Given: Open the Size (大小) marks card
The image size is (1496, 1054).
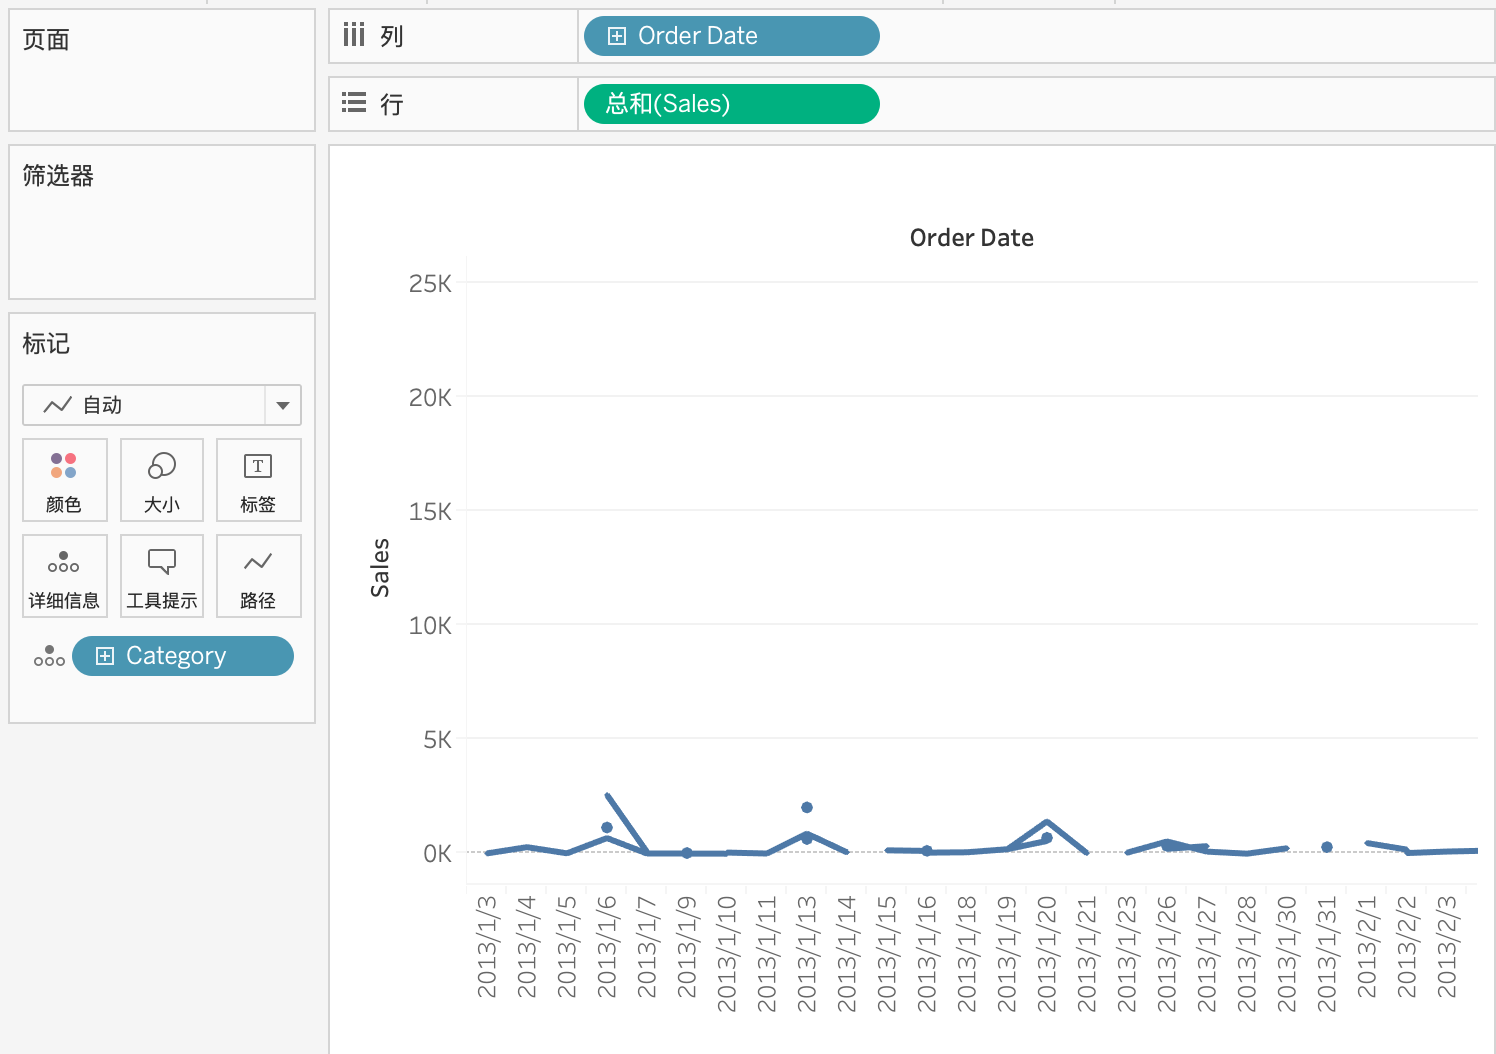Looking at the screenshot, I should (162, 480).
